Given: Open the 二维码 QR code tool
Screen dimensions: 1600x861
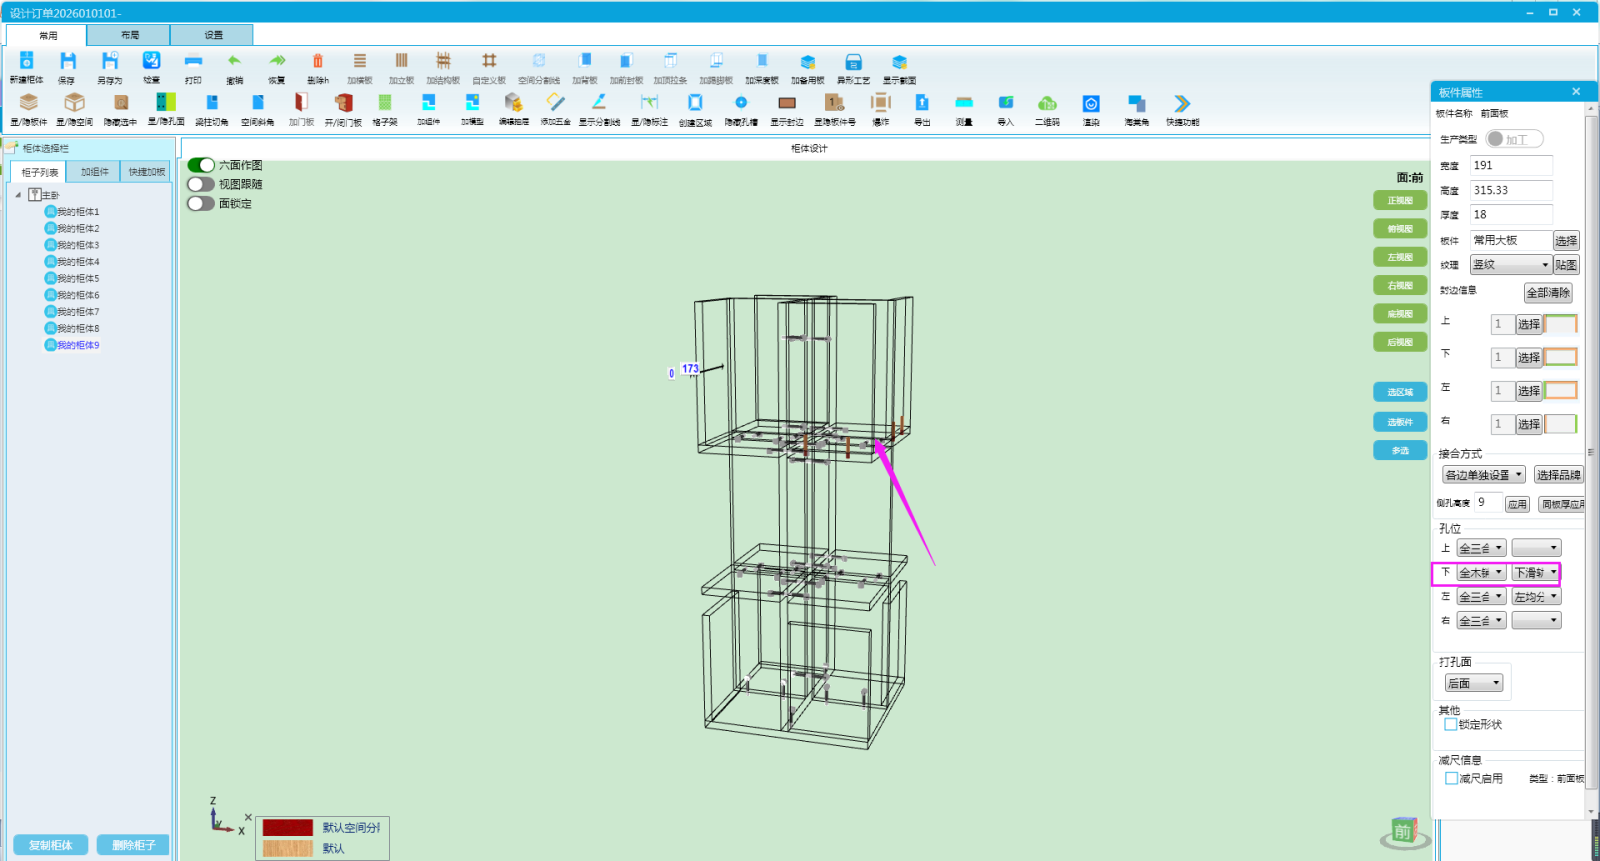Looking at the screenshot, I should pyautogui.click(x=1047, y=103).
